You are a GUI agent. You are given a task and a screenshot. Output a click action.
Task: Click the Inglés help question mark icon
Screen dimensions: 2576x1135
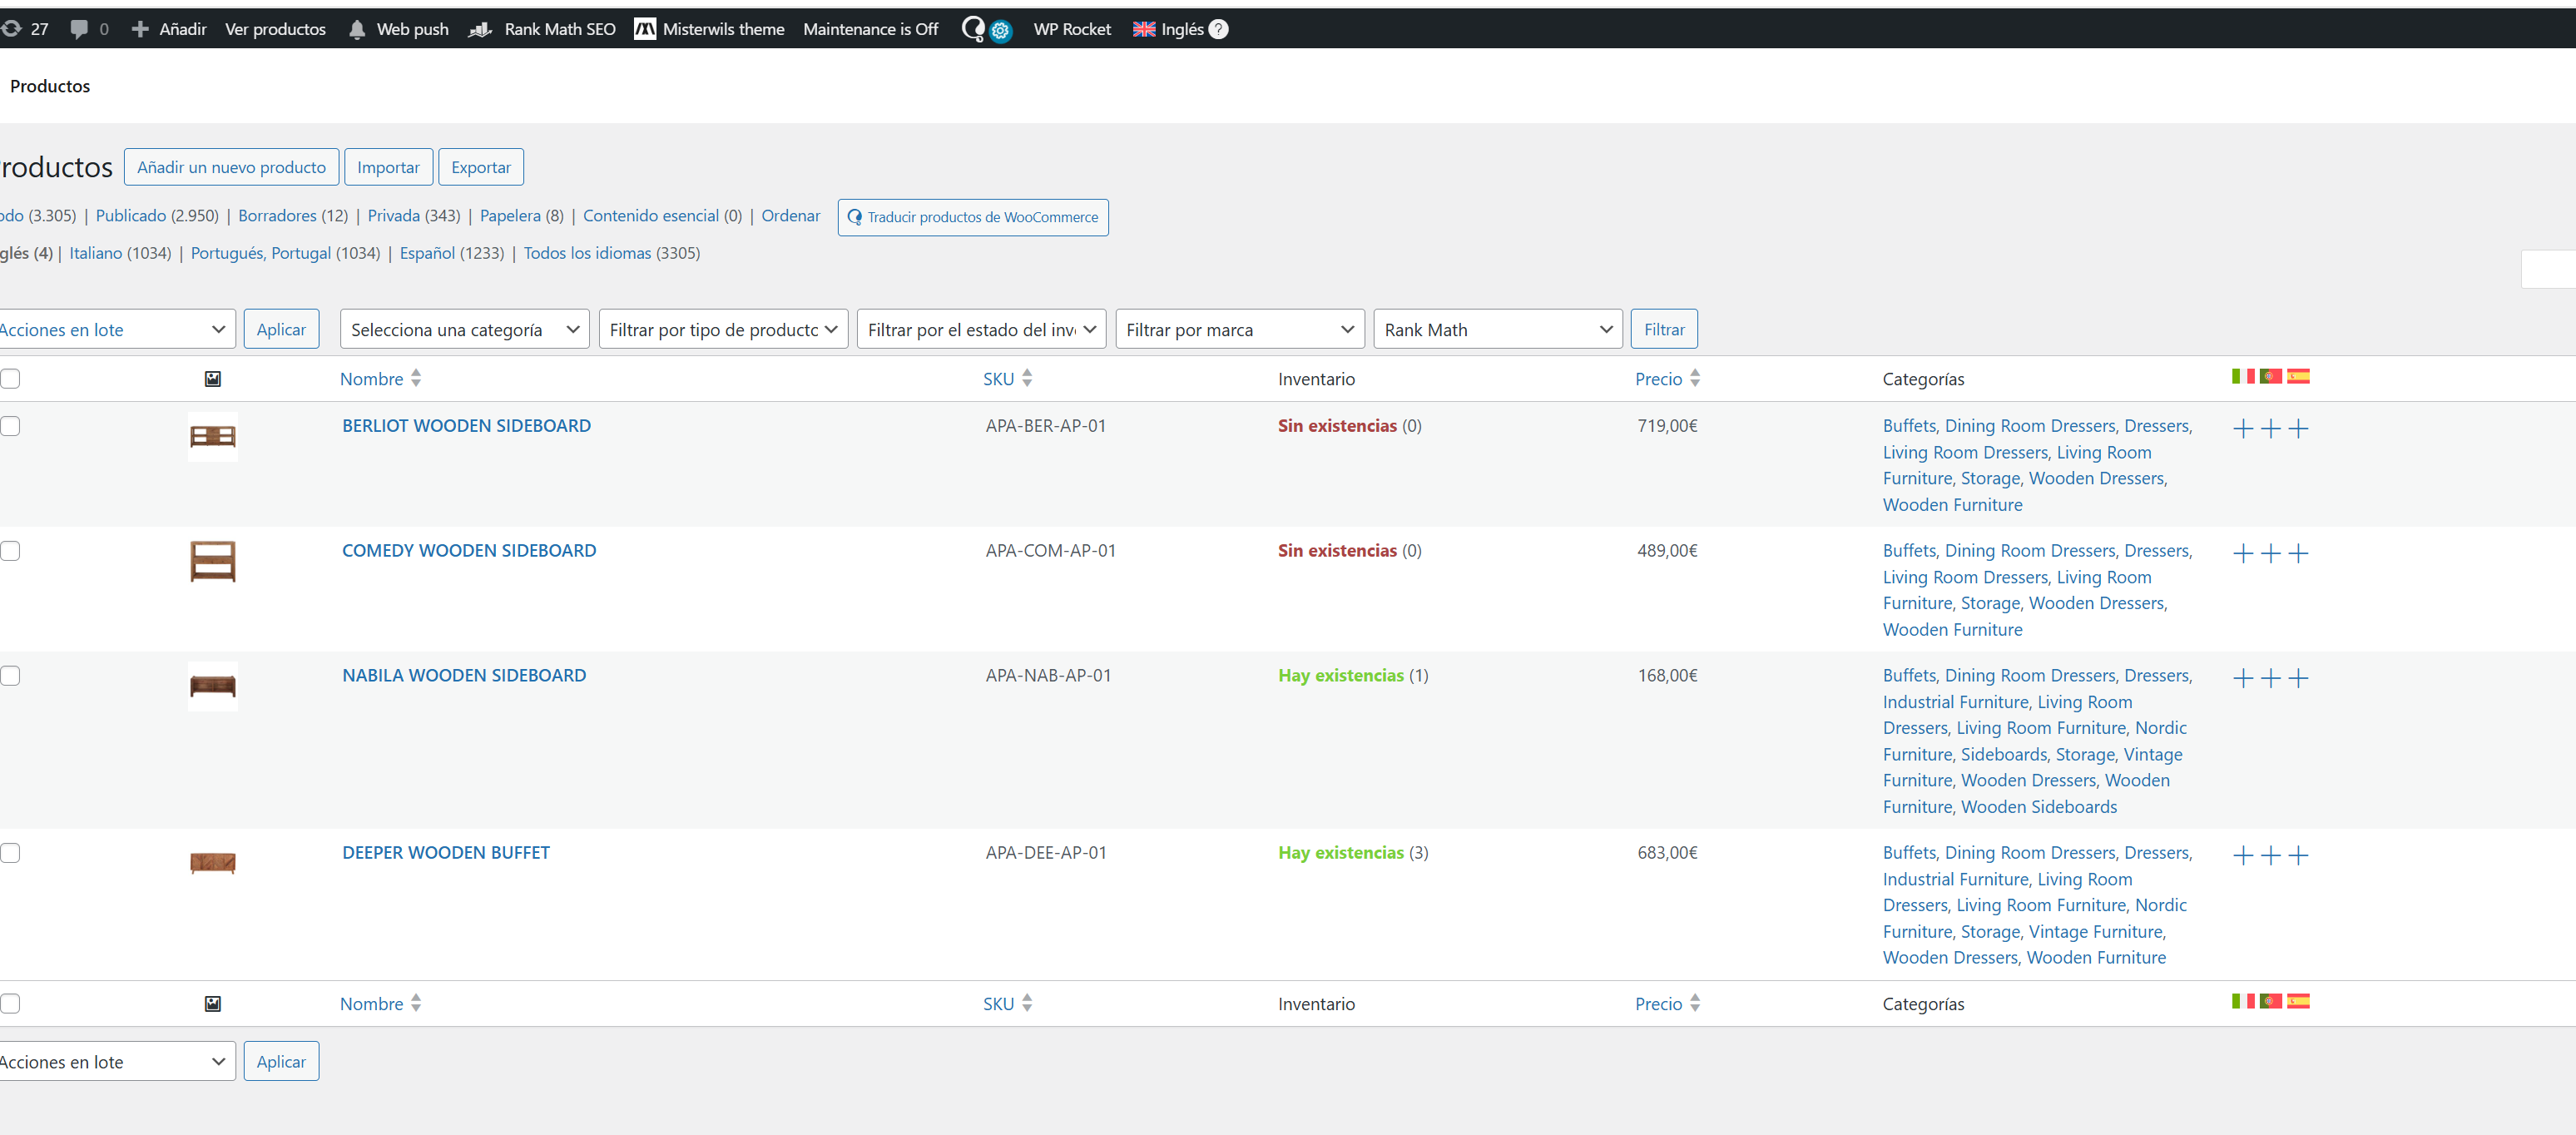[1218, 29]
